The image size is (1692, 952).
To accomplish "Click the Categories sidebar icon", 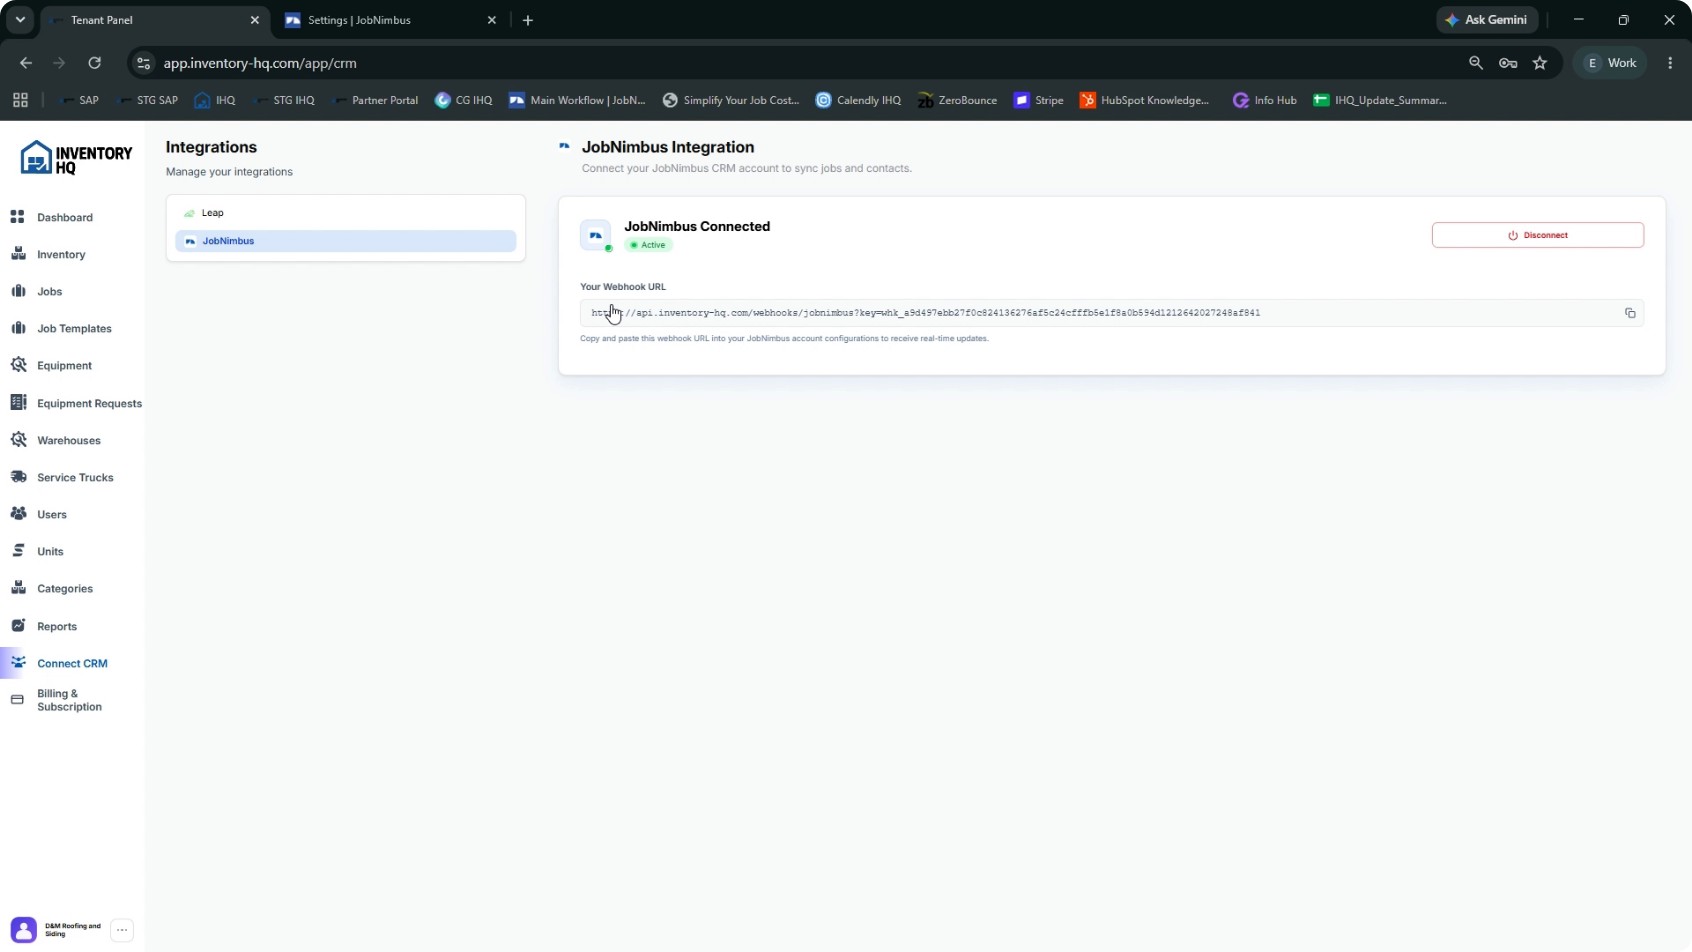I will 18,588.
